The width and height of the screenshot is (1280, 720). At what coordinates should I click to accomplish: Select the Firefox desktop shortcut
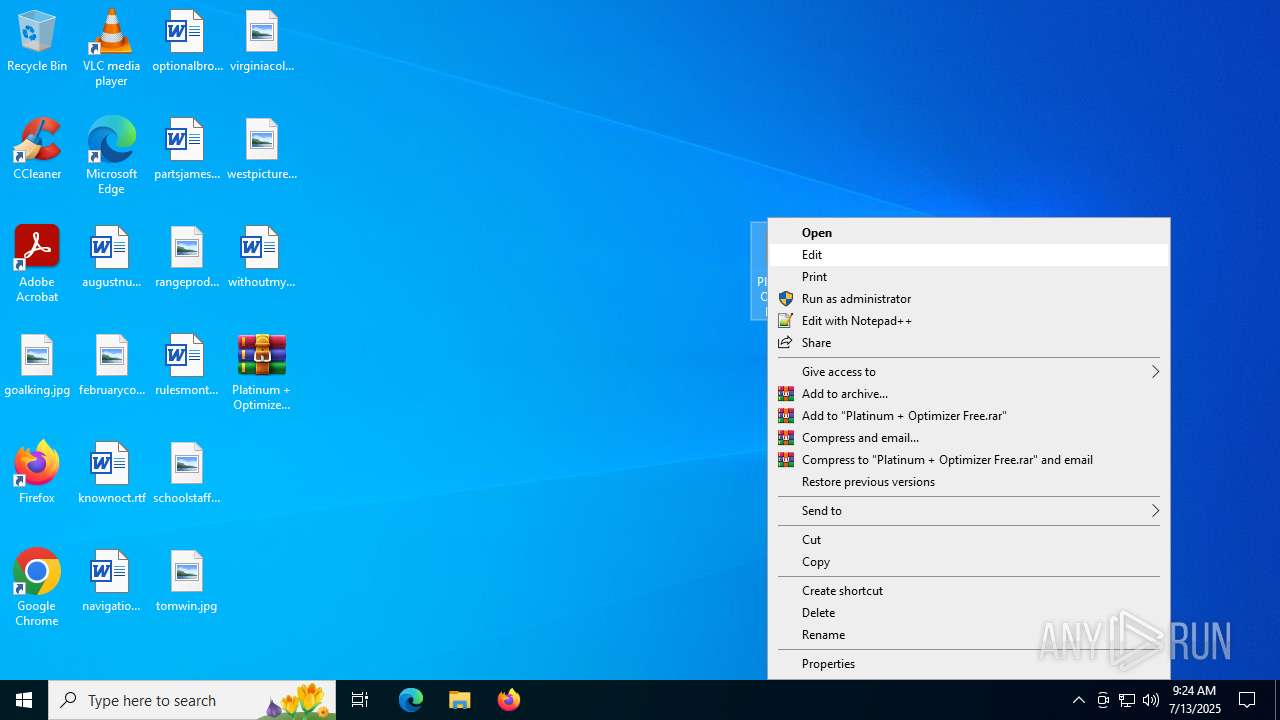pos(37,474)
